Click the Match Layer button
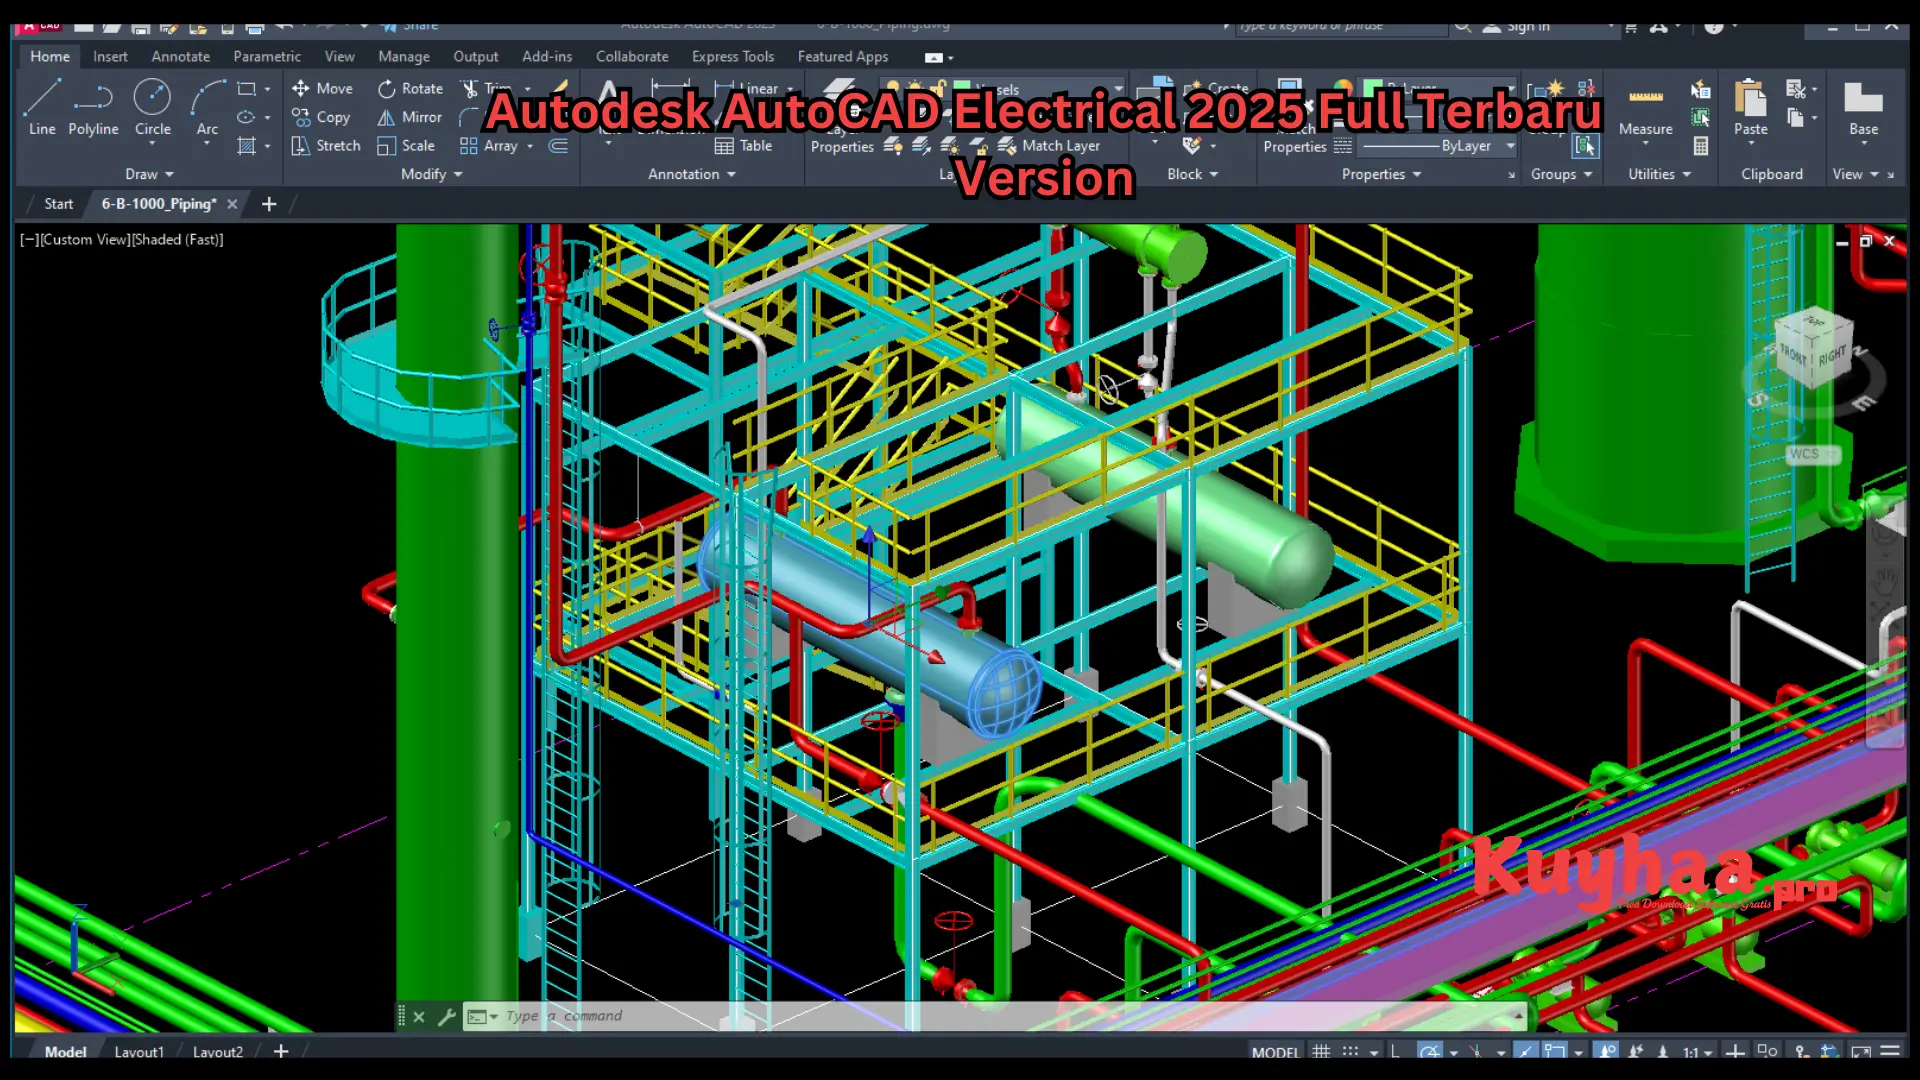 pos(1050,146)
